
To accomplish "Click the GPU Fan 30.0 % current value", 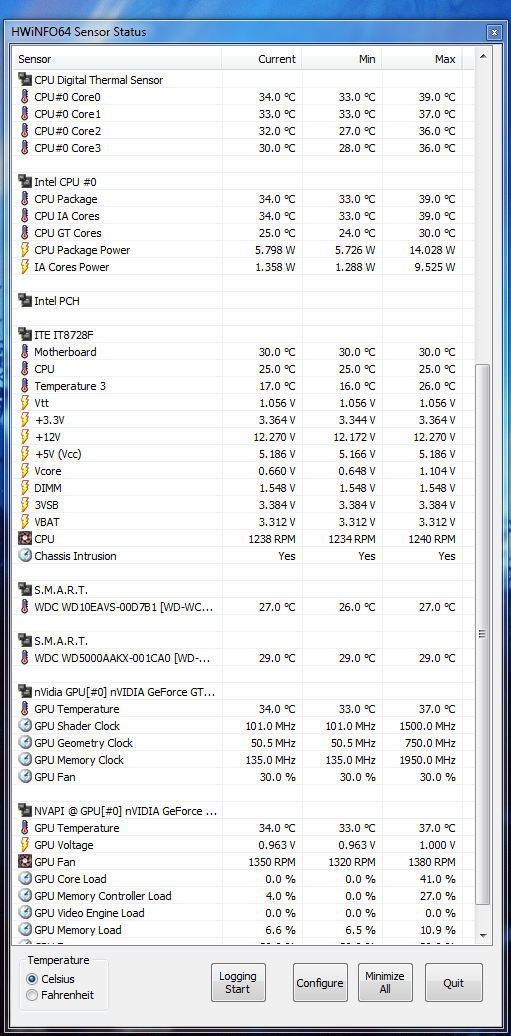I will 277,777.
